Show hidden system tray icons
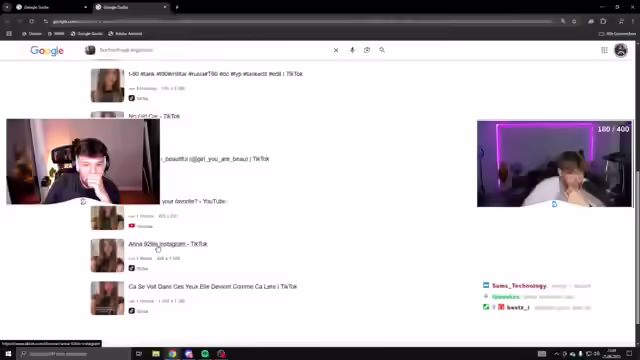 point(556,353)
